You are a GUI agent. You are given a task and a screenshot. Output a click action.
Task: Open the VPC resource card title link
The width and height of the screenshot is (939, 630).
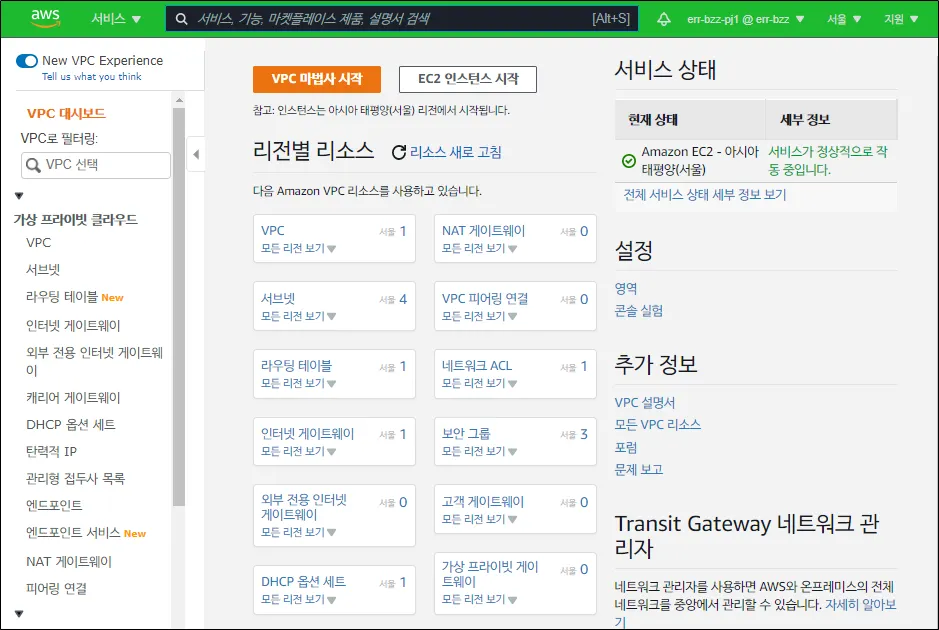point(272,231)
